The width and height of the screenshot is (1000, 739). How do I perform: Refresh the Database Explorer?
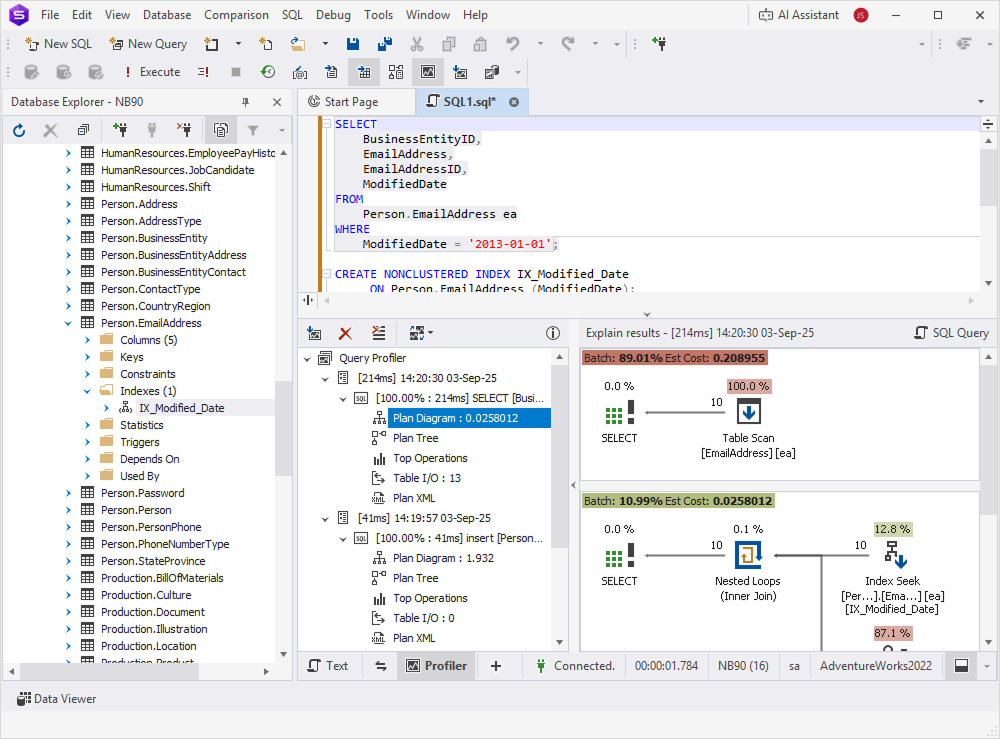pyautogui.click(x=18, y=130)
